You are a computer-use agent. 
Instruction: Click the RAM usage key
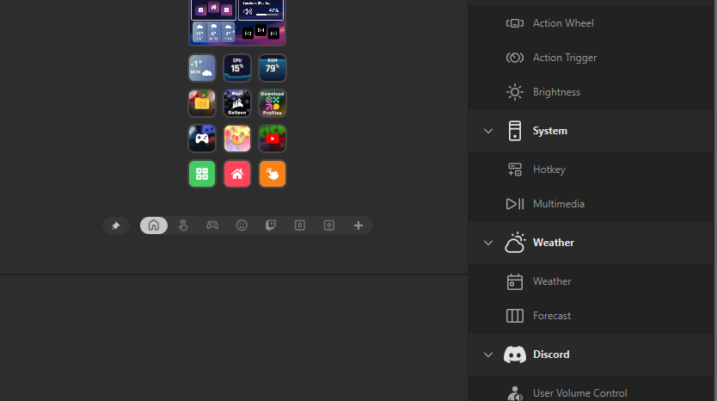(x=272, y=68)
